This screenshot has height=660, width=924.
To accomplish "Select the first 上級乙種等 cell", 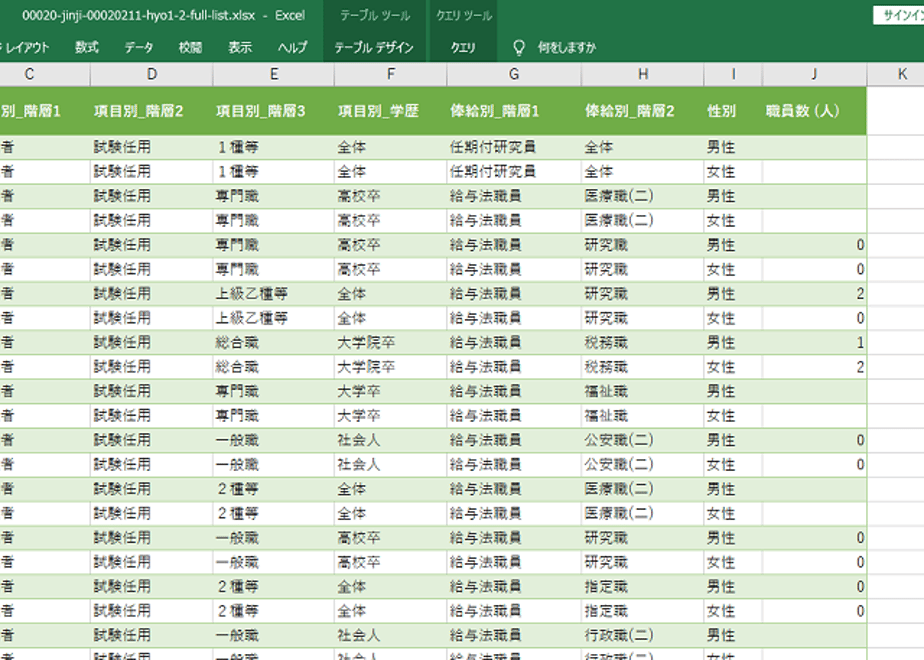I will pyautogui.click(x=273, y=294).
